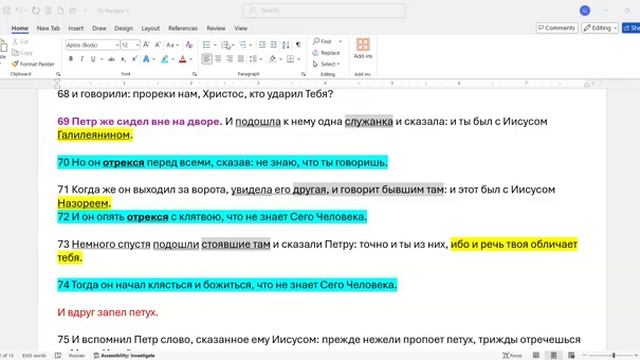640x360 pixels.
Task: Apply paragraph shading
Action: pos(272,59)
